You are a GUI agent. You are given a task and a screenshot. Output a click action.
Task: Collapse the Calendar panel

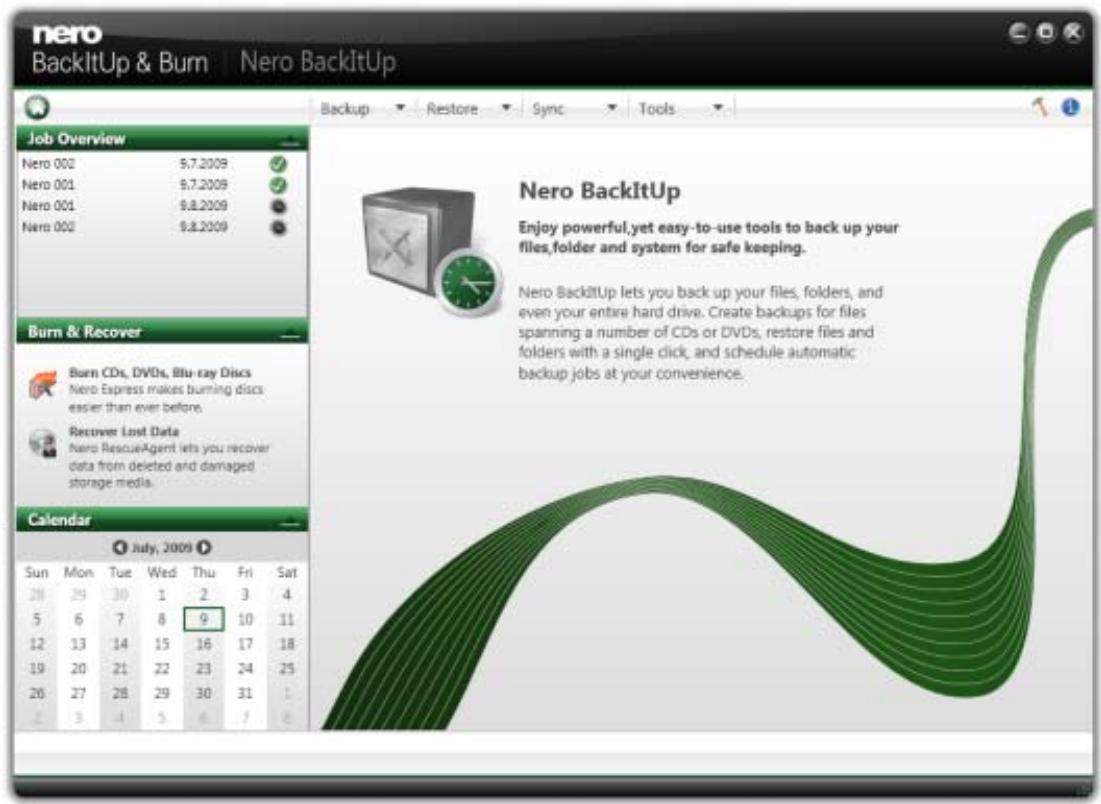[x=290, y=521]
